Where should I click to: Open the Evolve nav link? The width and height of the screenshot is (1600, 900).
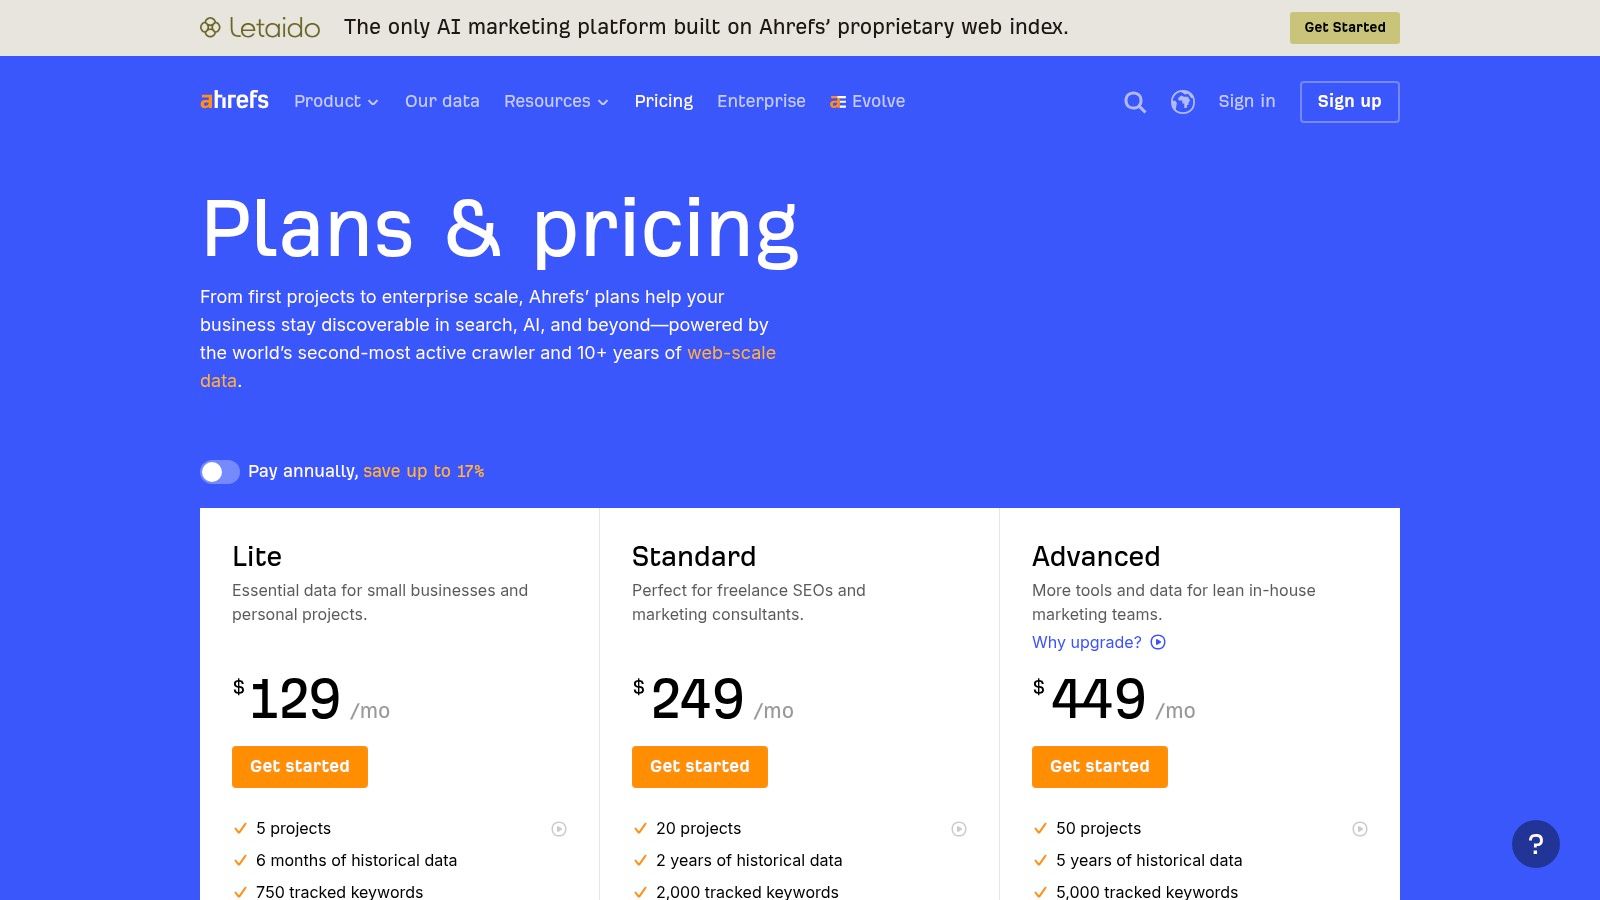click(867, 101)
